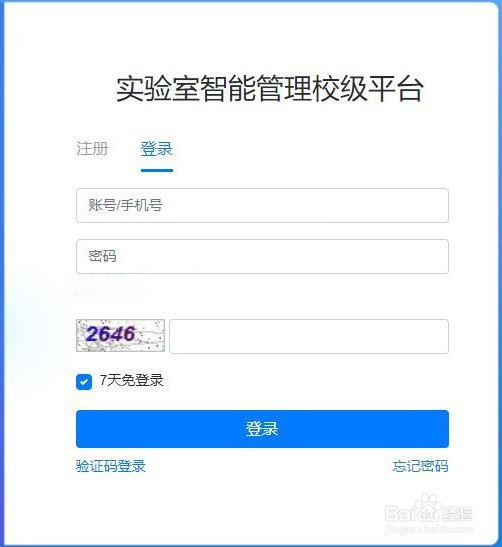The height and width of the screenshot is (547, 502).
Task: Uncheck the 7天免登录 checkbox
Action: [x=84, y=382]
